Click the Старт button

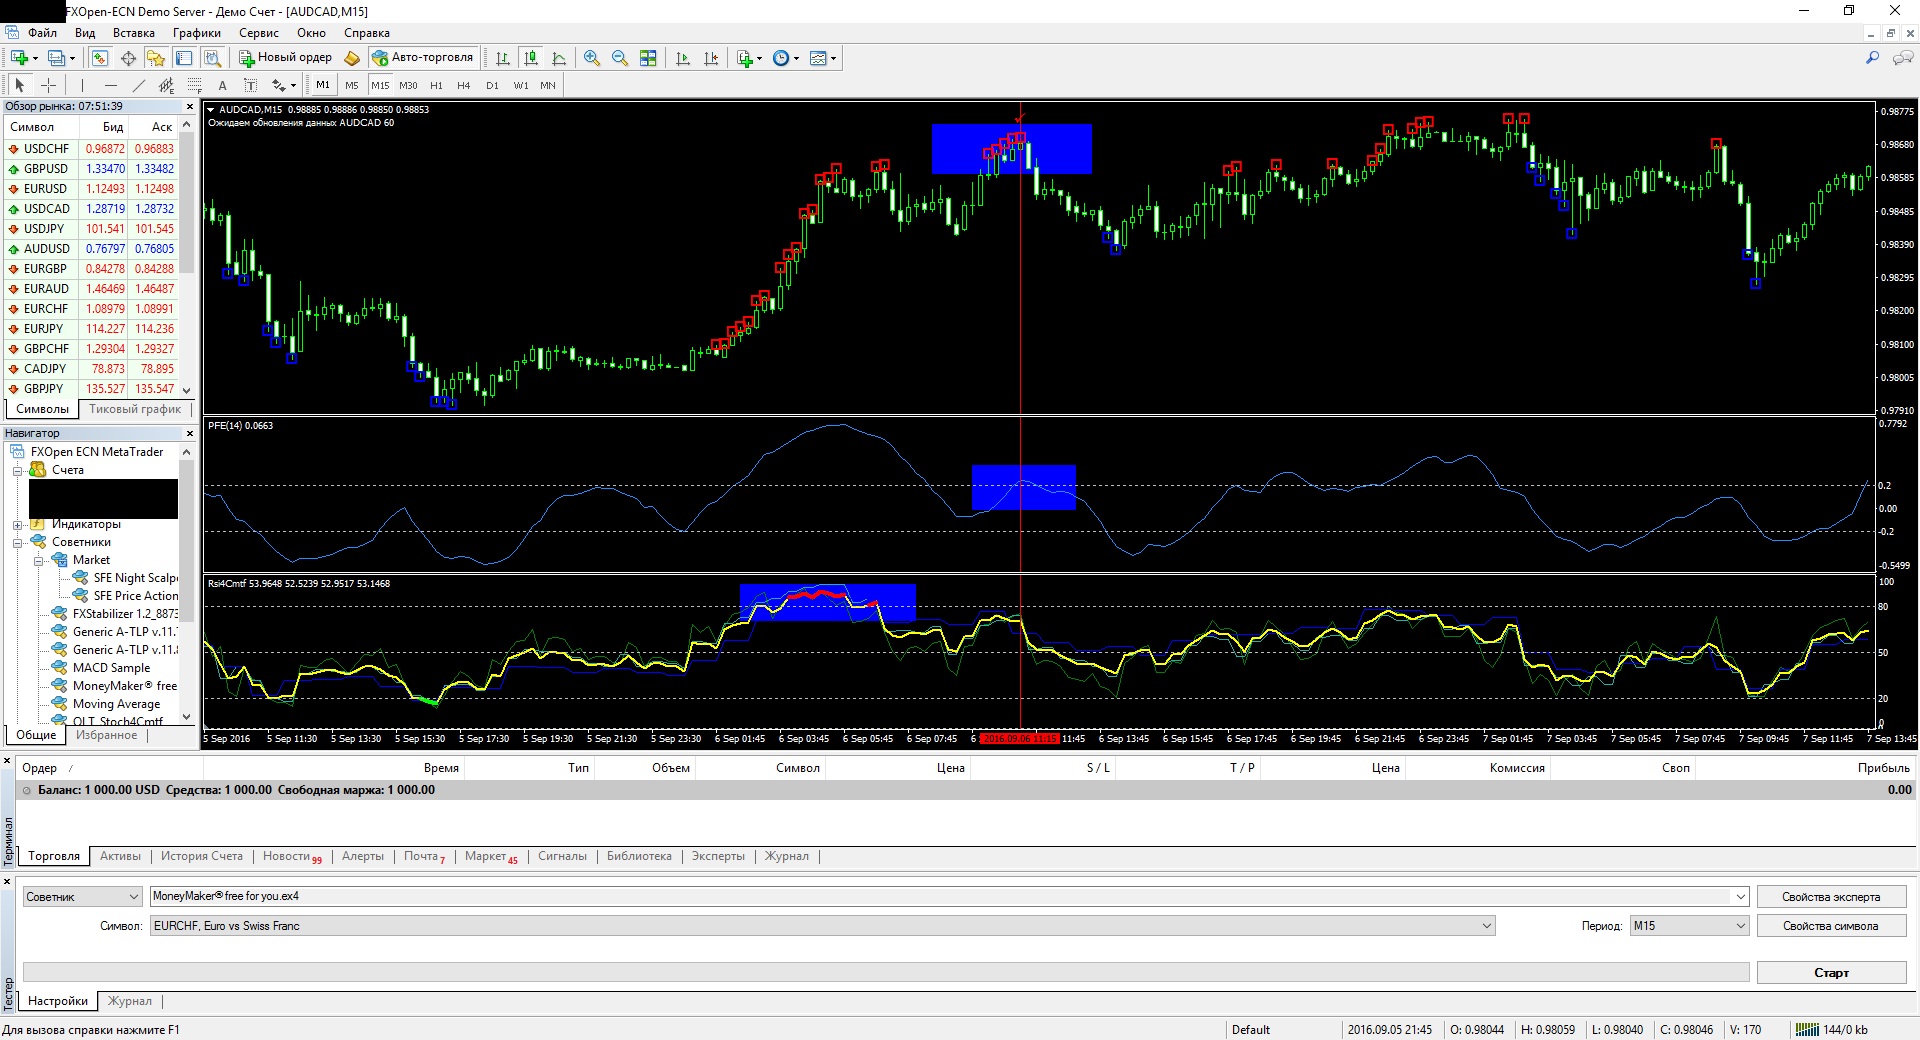point(1831,973)
